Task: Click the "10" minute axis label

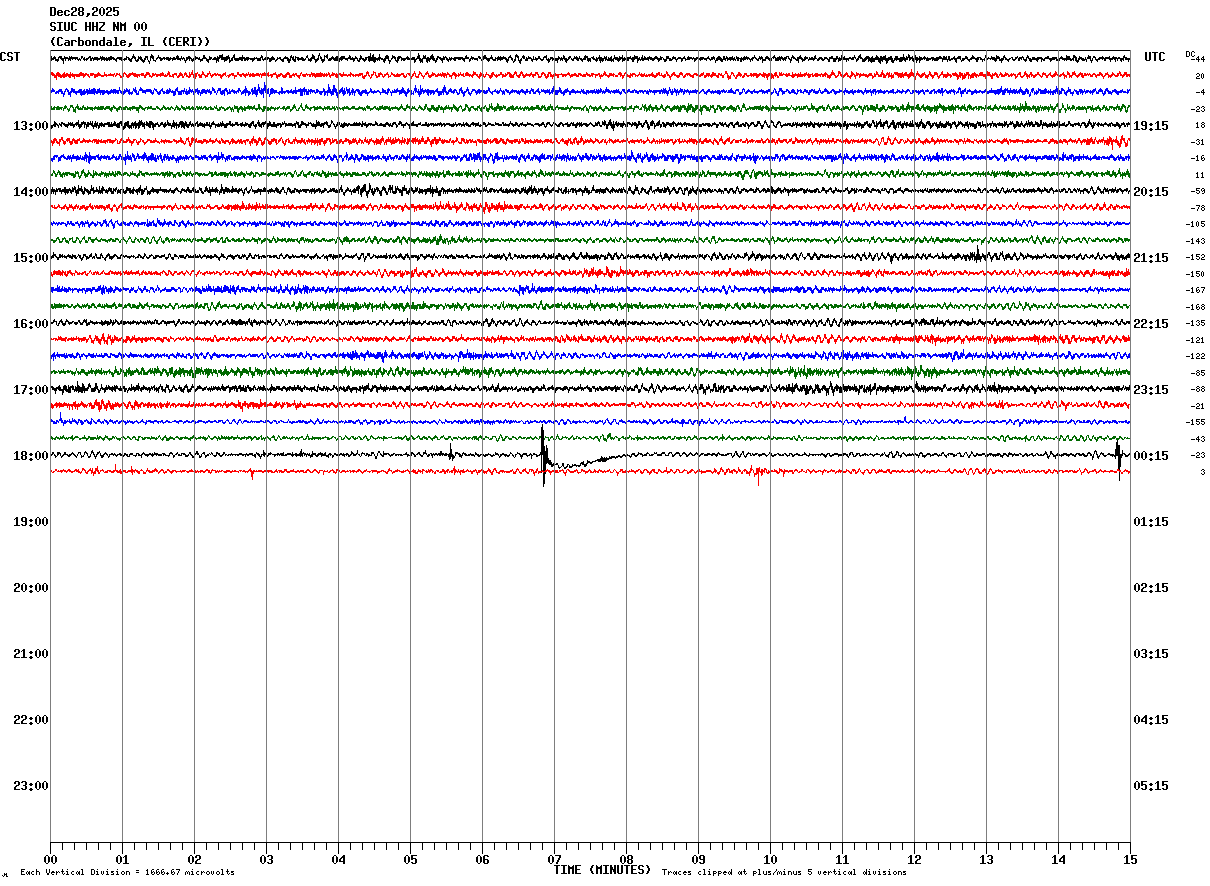Action: point(770,860)
